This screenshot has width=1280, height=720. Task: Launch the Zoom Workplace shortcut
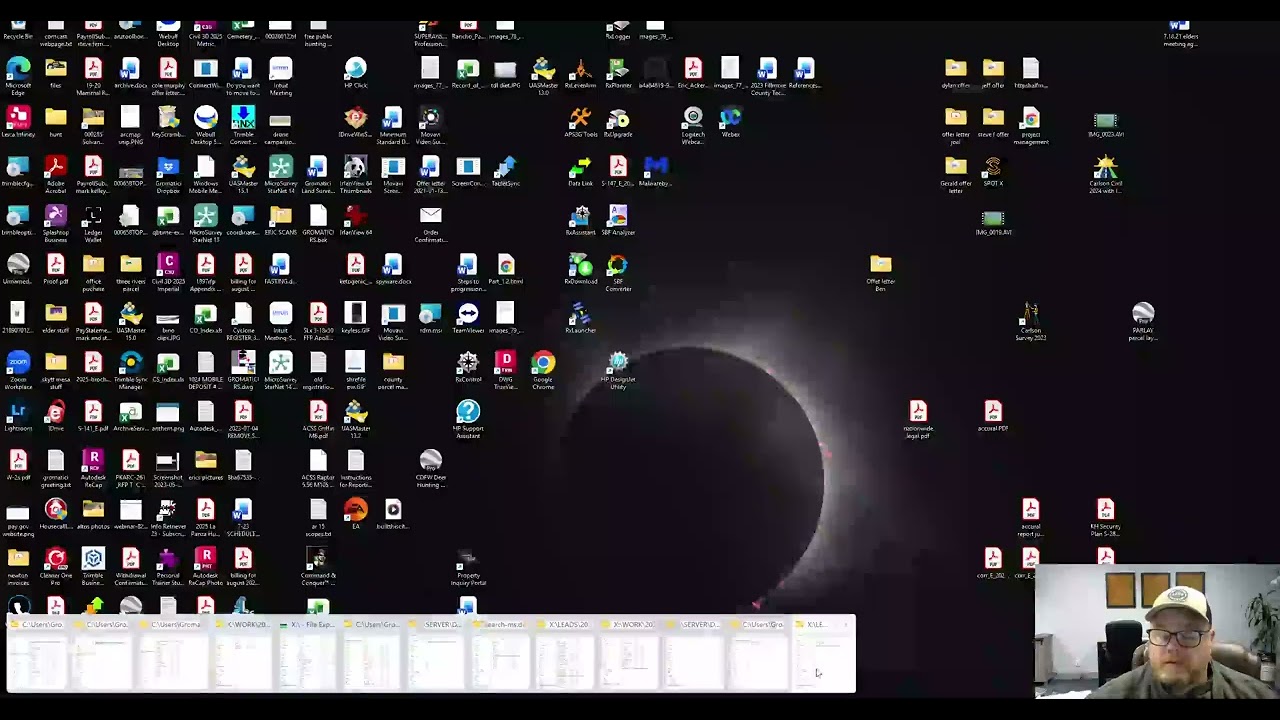[x=18, y=364]
